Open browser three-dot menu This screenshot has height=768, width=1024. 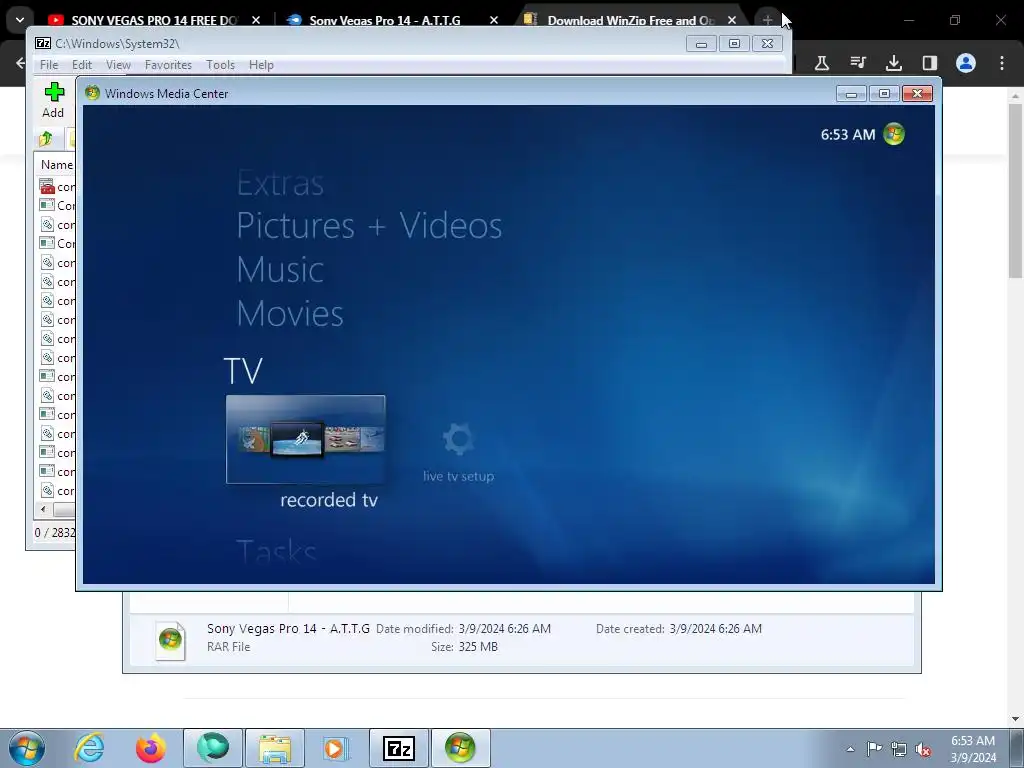point(1002,63)
